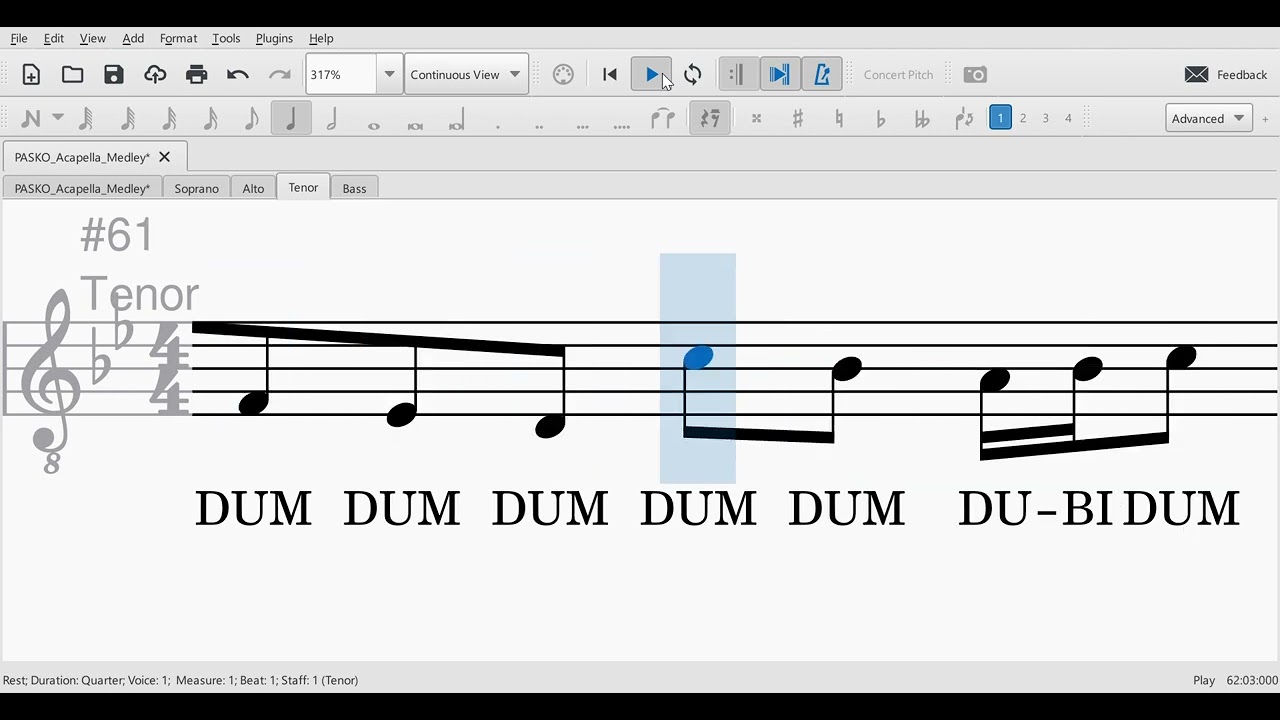Add a triple augmentation dot
This screenshot has height=720, width=1280.
[x=582, y=125]
